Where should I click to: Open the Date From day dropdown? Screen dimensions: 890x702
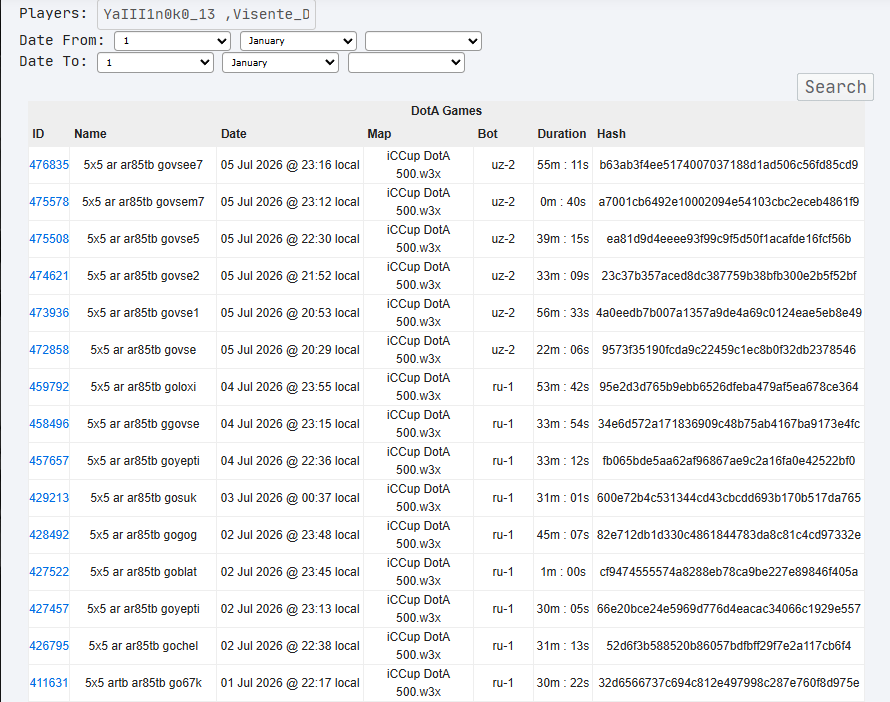click(172, 41)
